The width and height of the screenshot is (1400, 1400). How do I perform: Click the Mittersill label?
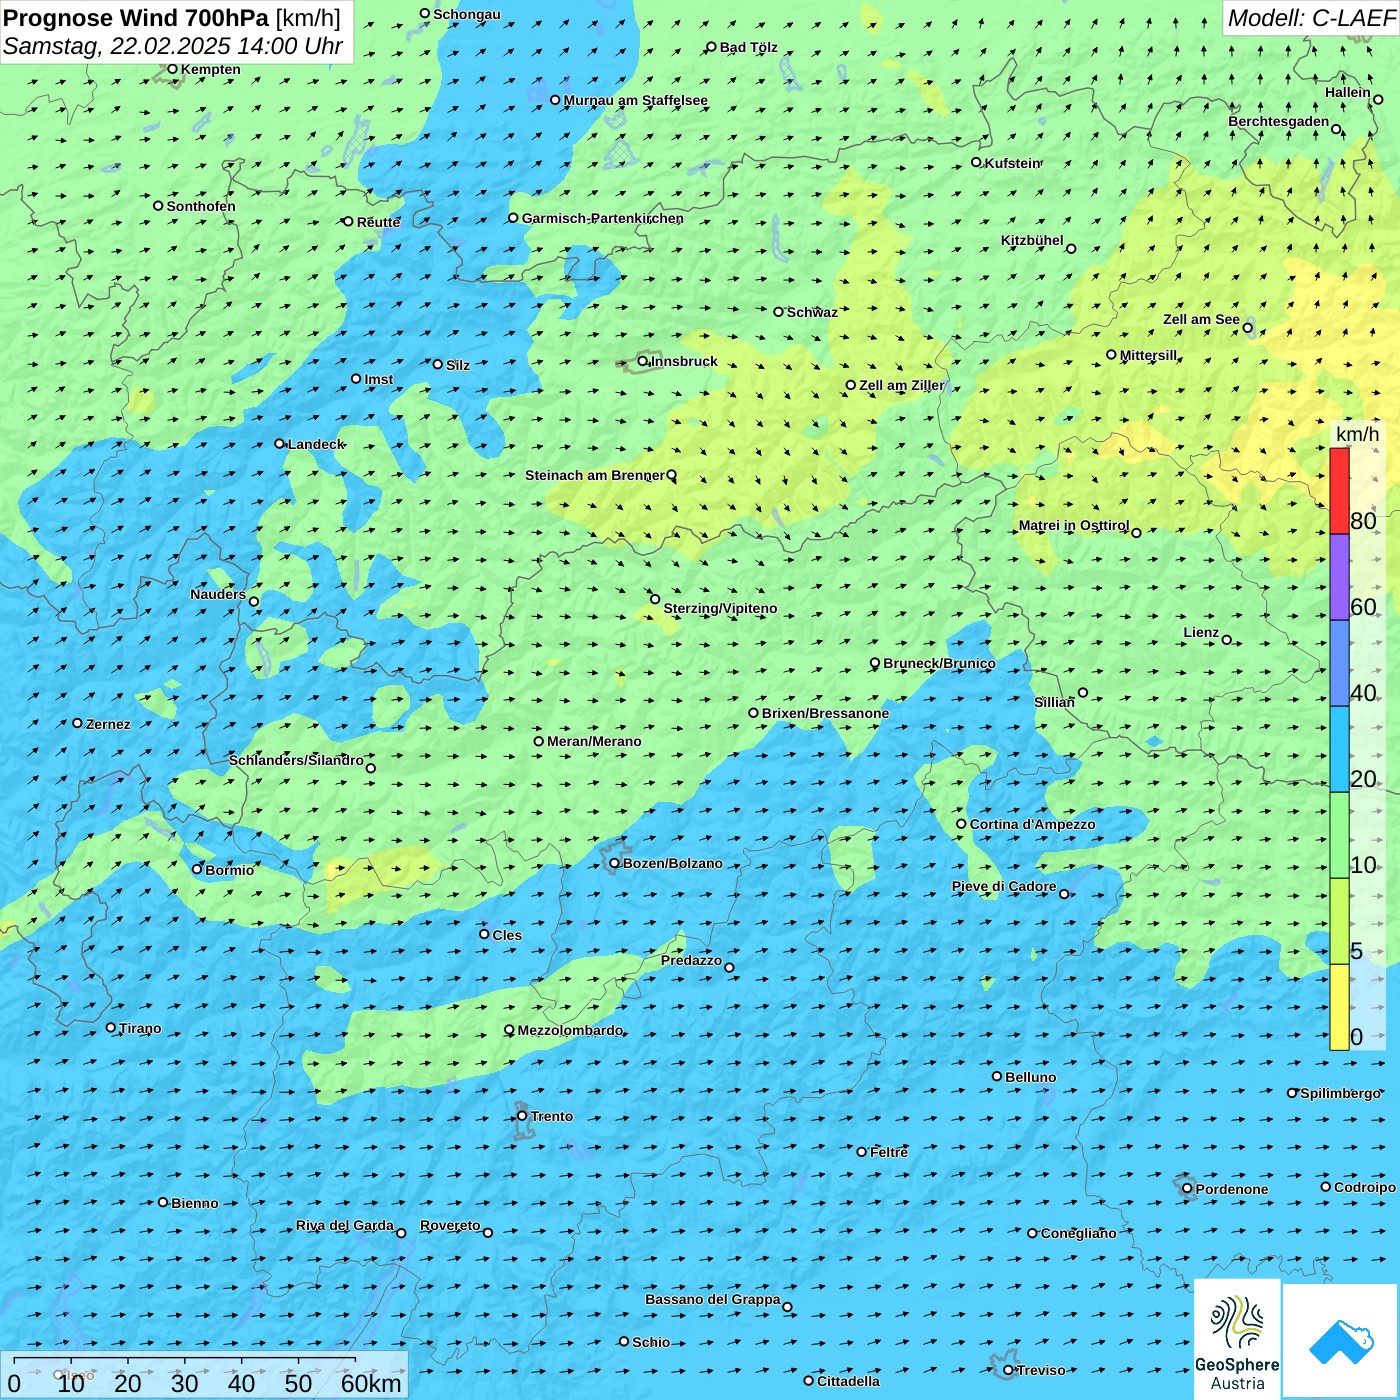point(1149,355)
